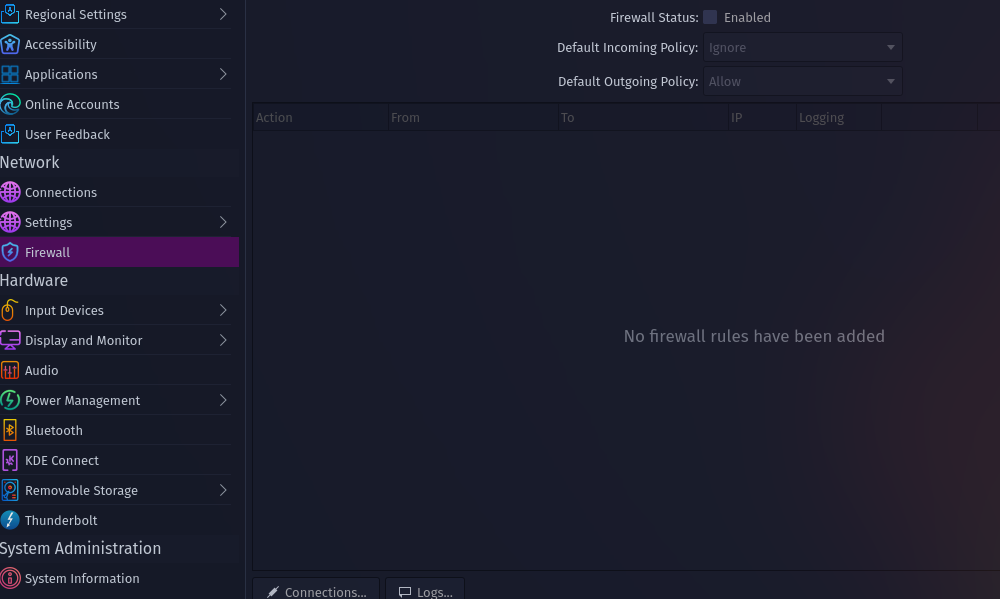The height and width of the screenshot is (599, 1000).
Task: Click the Input Devices mouse icon
Action: 10,310
